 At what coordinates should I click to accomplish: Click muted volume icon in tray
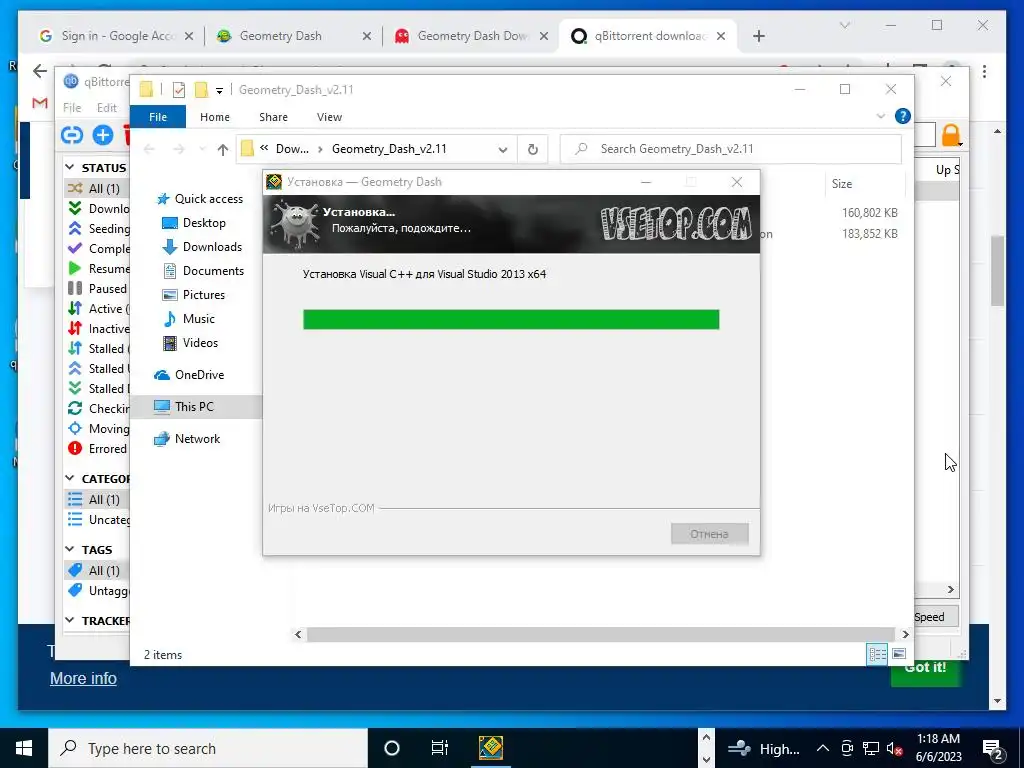click(x=894, y=749)
